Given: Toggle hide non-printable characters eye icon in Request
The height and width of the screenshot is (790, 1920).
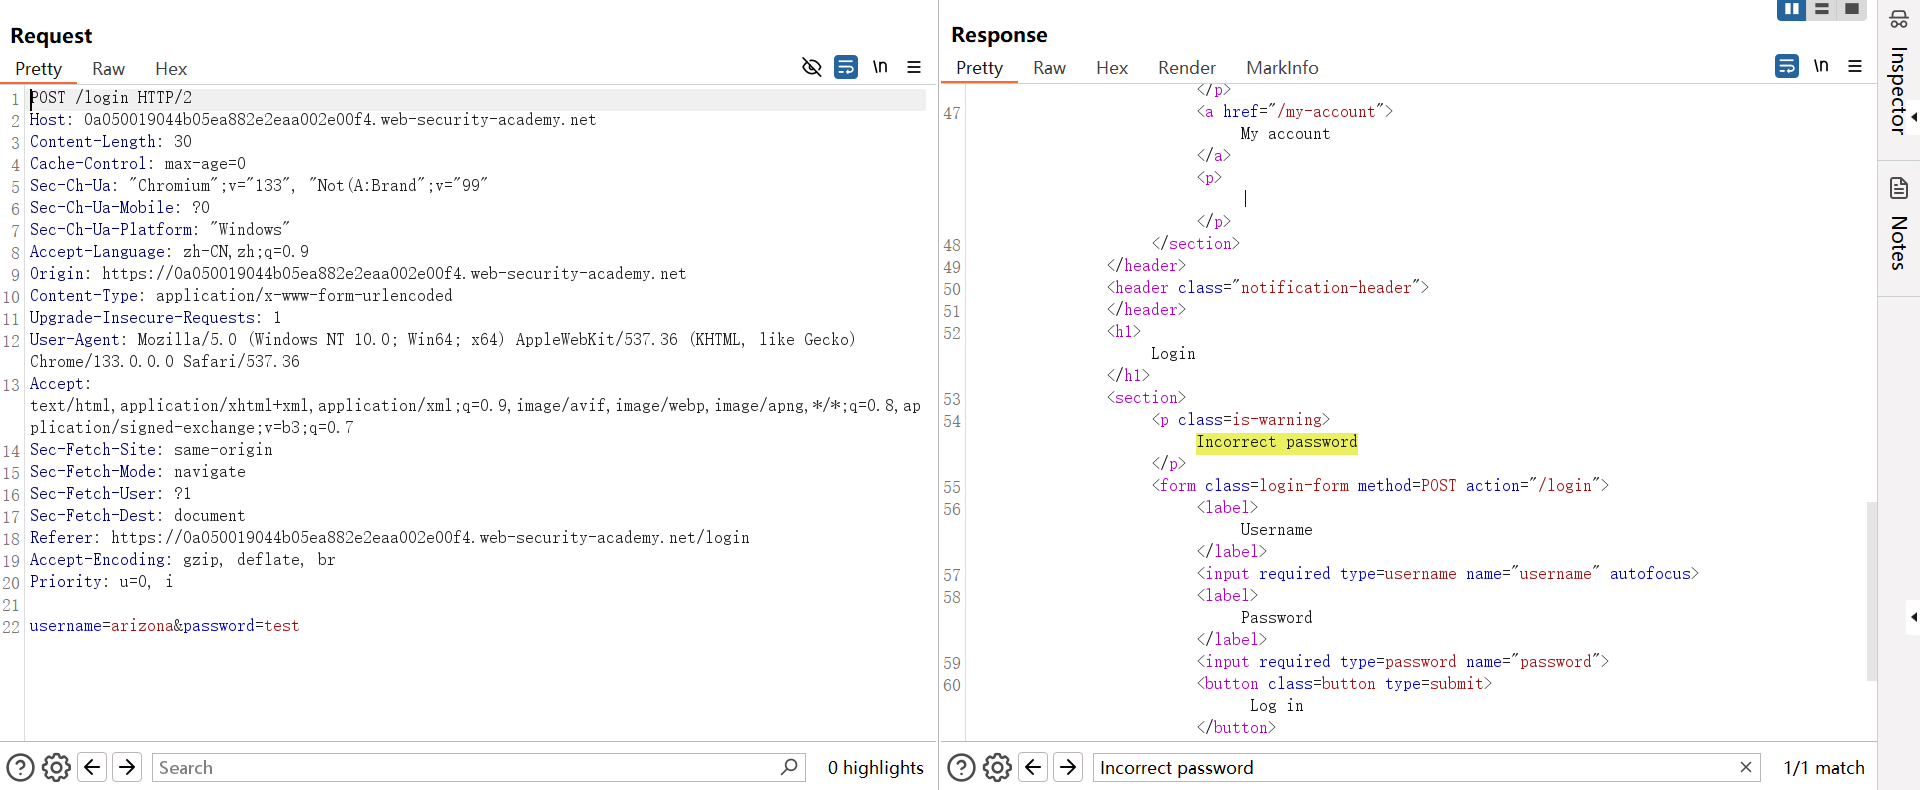Looking at the screenshot, I should pos(811,67).
